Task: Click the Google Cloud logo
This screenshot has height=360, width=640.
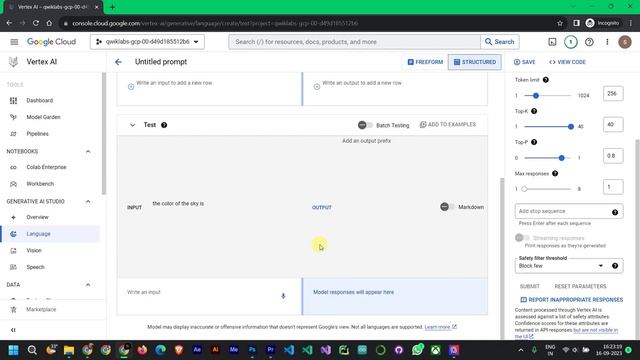Action: point(51,42)
